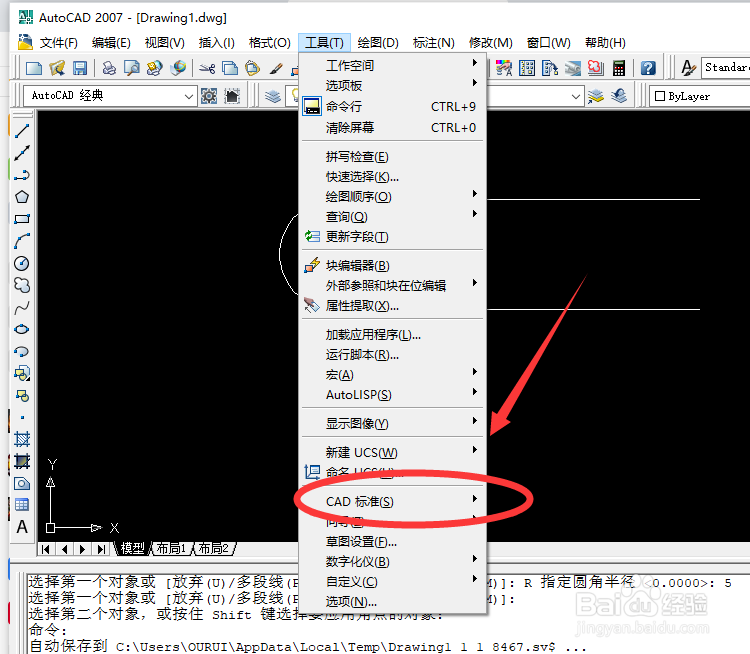750x654 pixels.
Task: Click the Print icon
Action: pos(109,68)
